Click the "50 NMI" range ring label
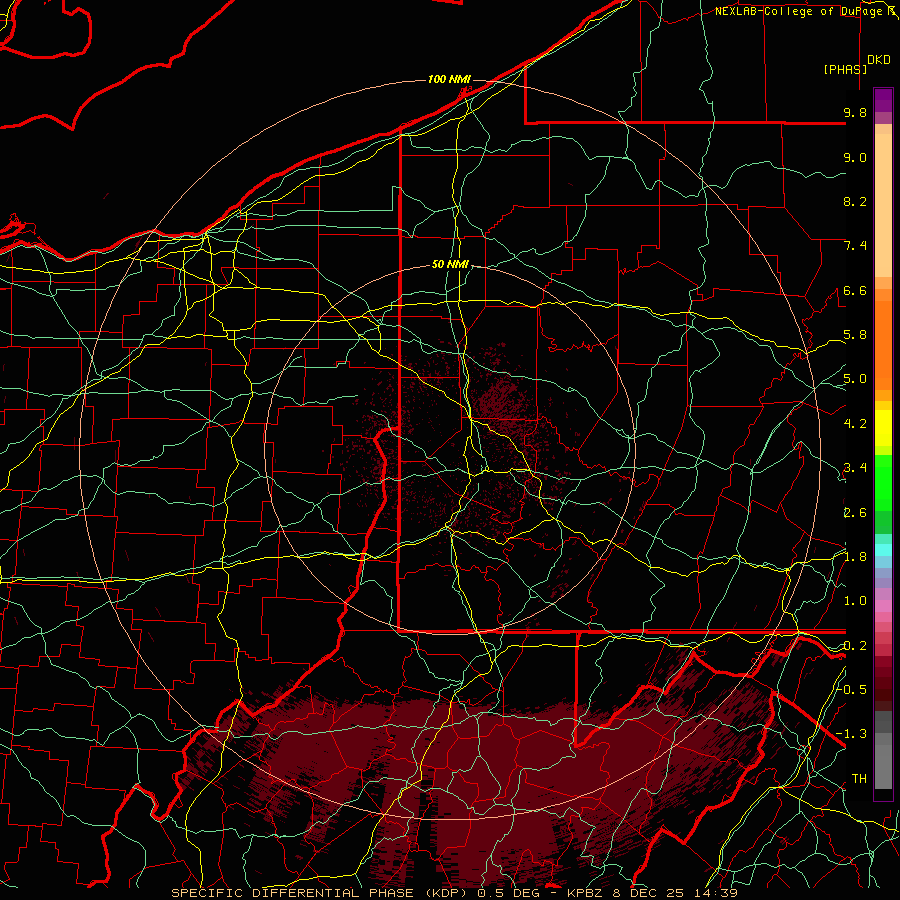 [x=450, y=265]
